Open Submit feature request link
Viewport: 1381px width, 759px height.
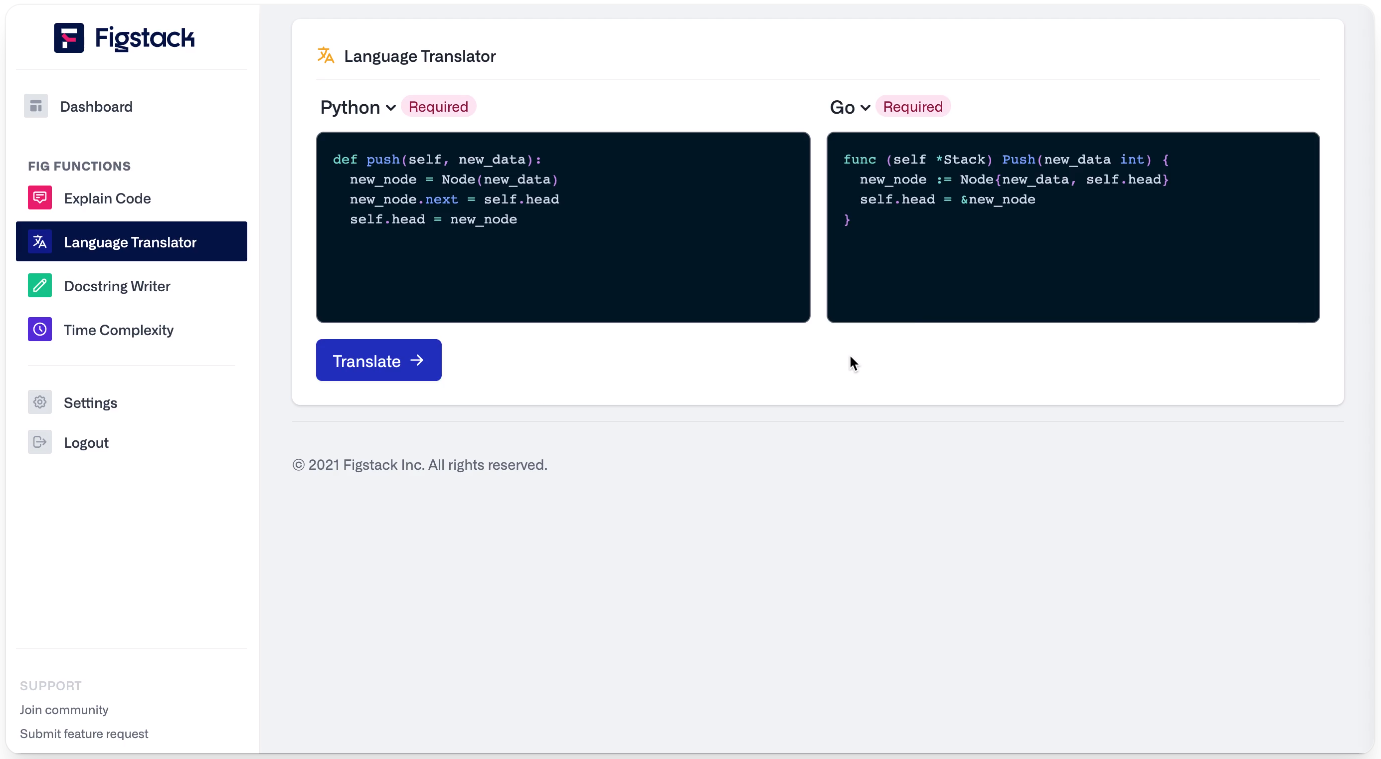84,734
